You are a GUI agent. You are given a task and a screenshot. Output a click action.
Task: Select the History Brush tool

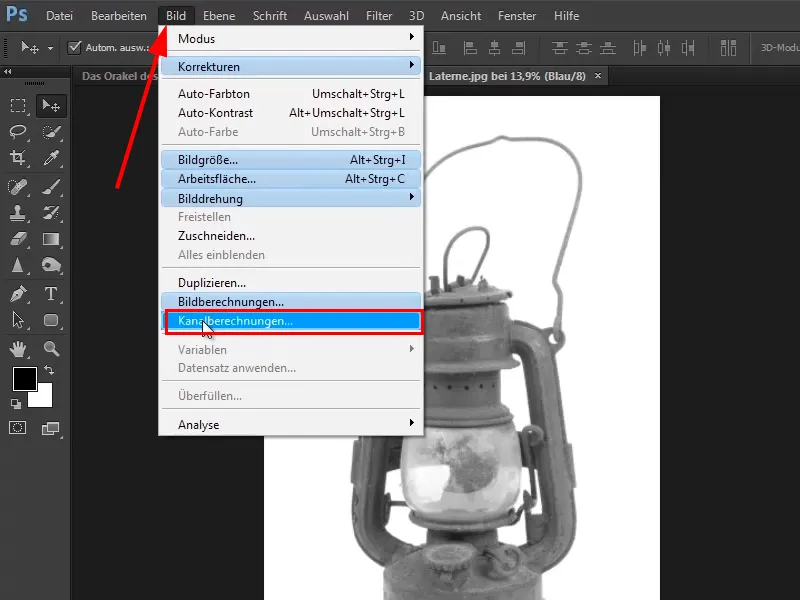tap(51, 213)
